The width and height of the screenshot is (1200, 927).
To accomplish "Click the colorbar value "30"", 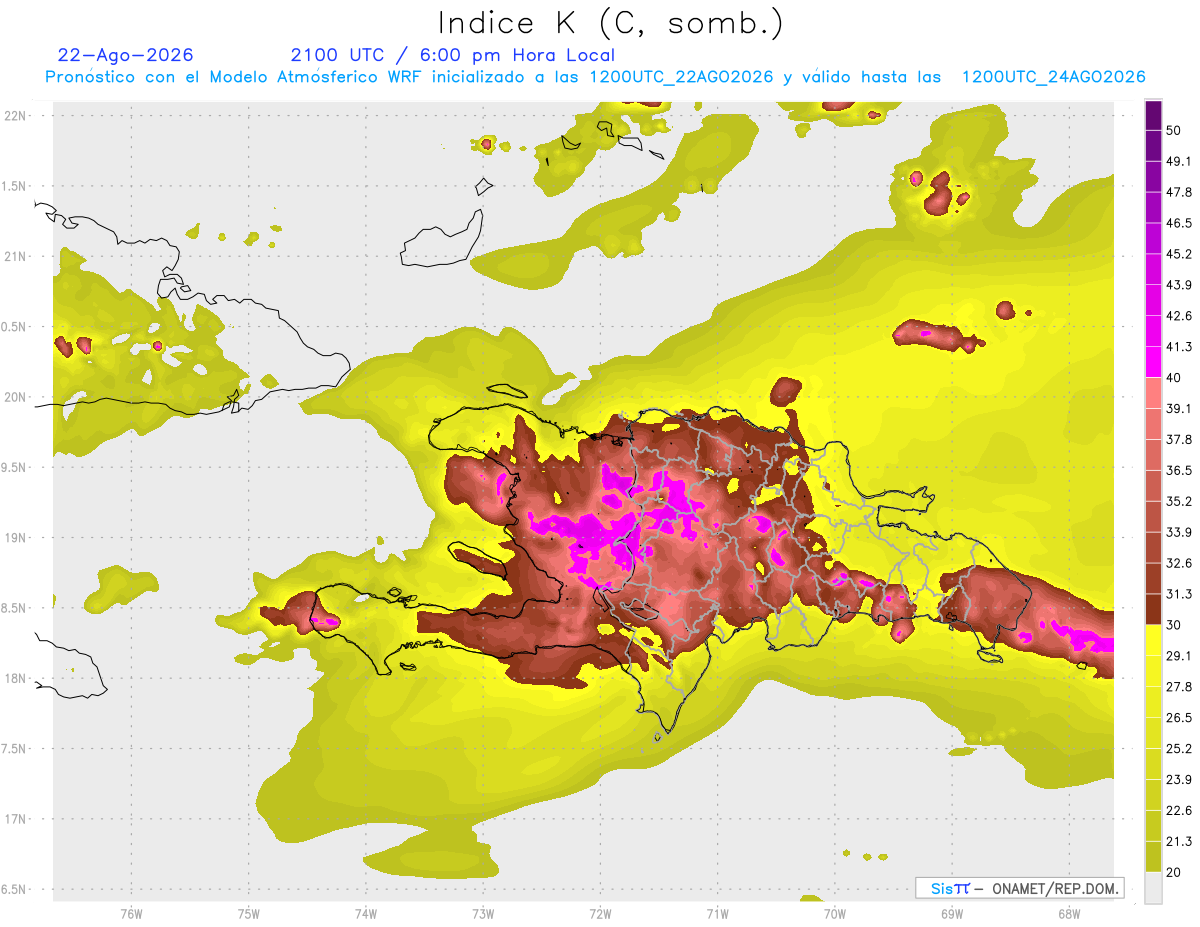I will (x=1174, y=625).
